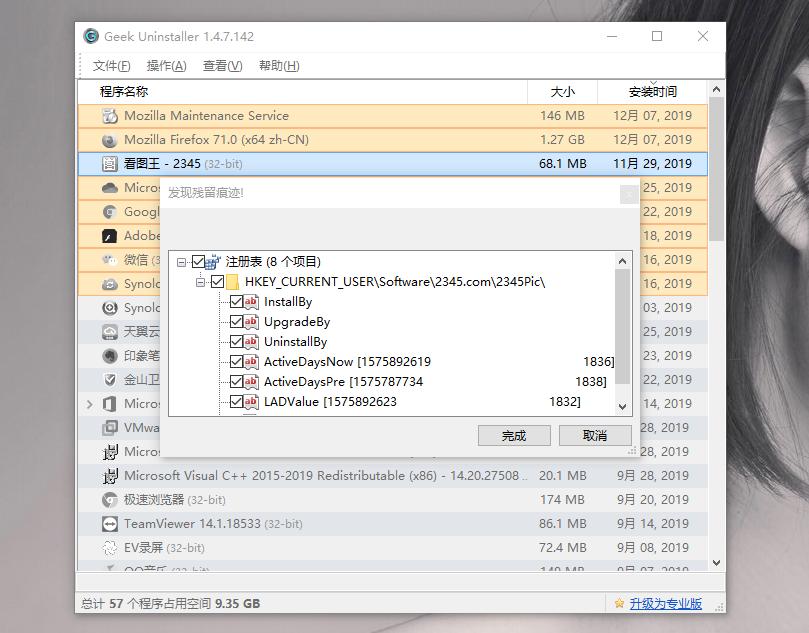Open the 文件(F) menu
This screenshot has width=809, height=633.
pyautogui.click(x=111, y=66)
